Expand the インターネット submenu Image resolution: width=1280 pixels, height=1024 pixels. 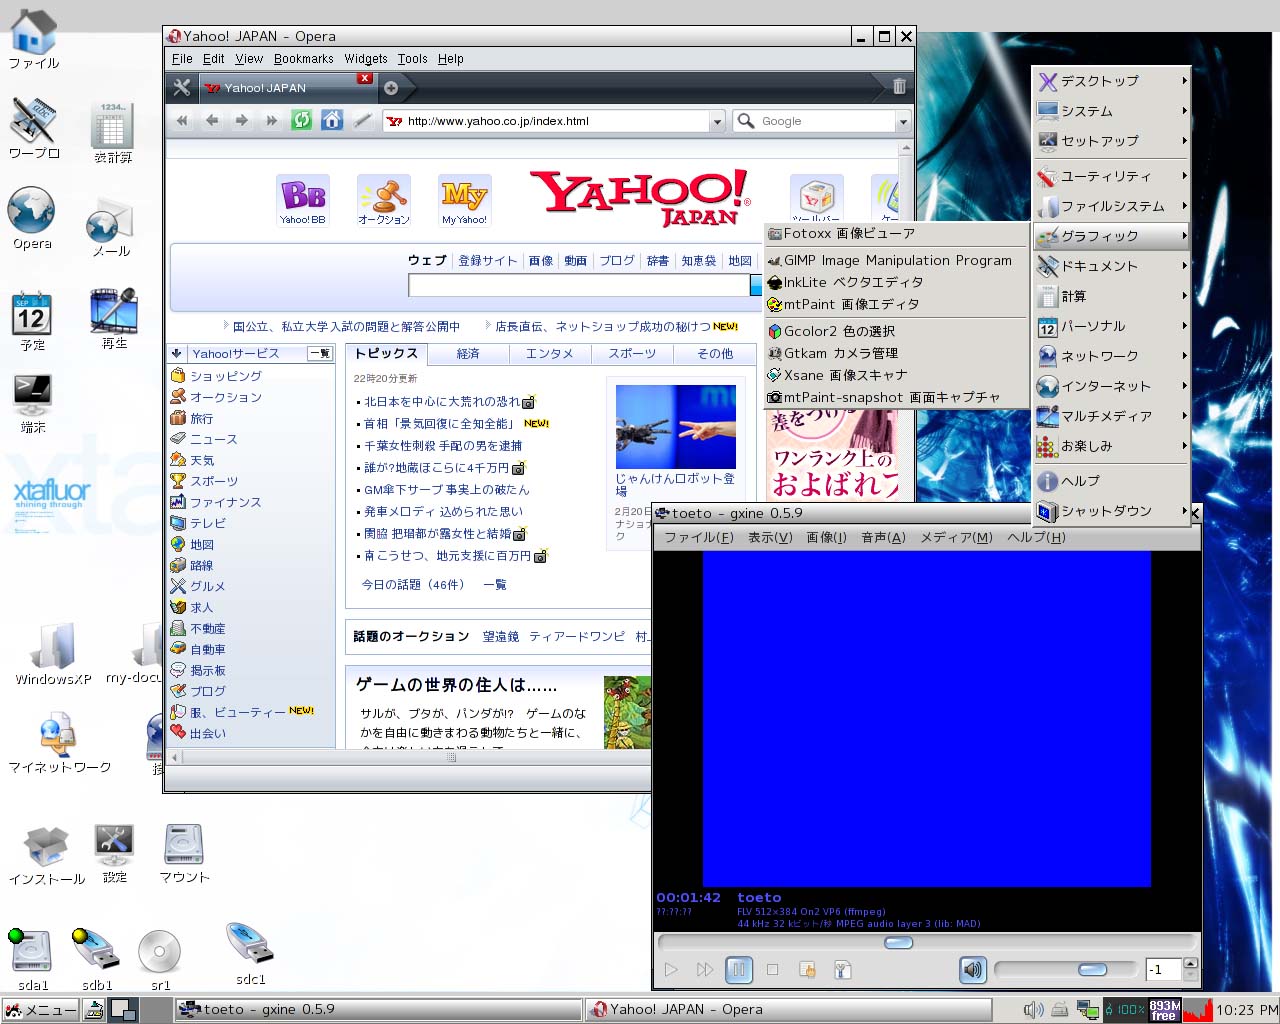(x=1112, y=386)
